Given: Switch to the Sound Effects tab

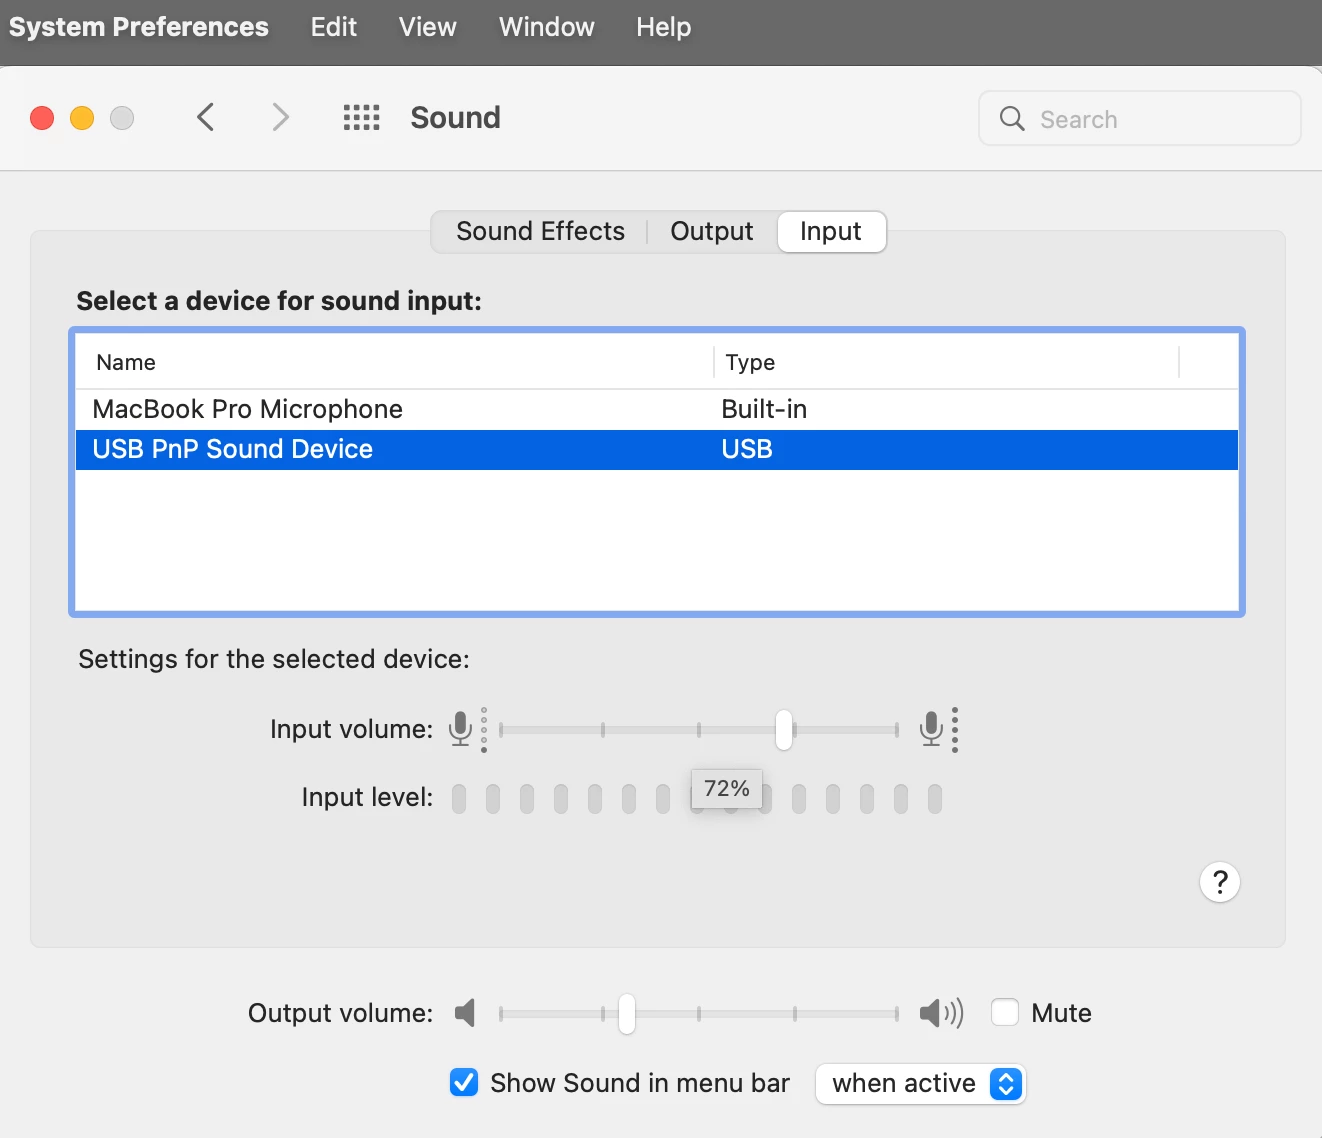Looking at the screenshot, I should pos(540,232).
